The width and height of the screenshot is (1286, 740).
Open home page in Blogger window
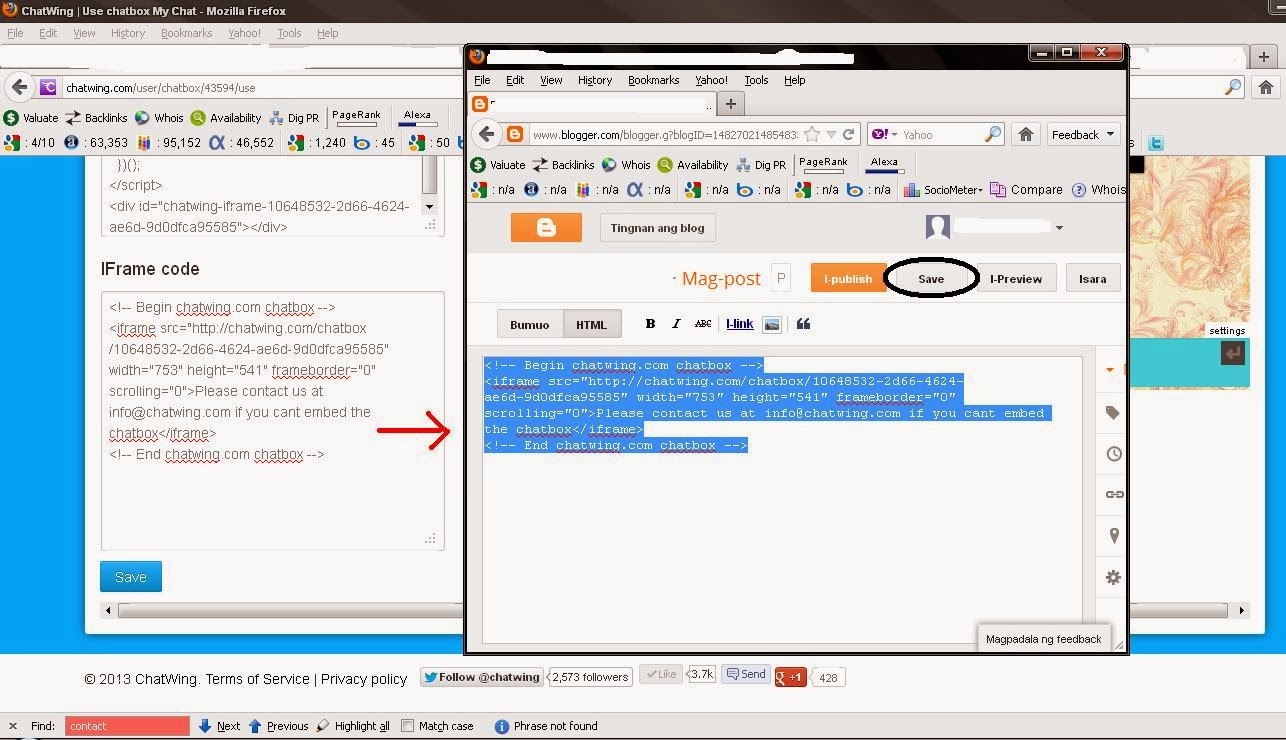[x=1025, y=134]
